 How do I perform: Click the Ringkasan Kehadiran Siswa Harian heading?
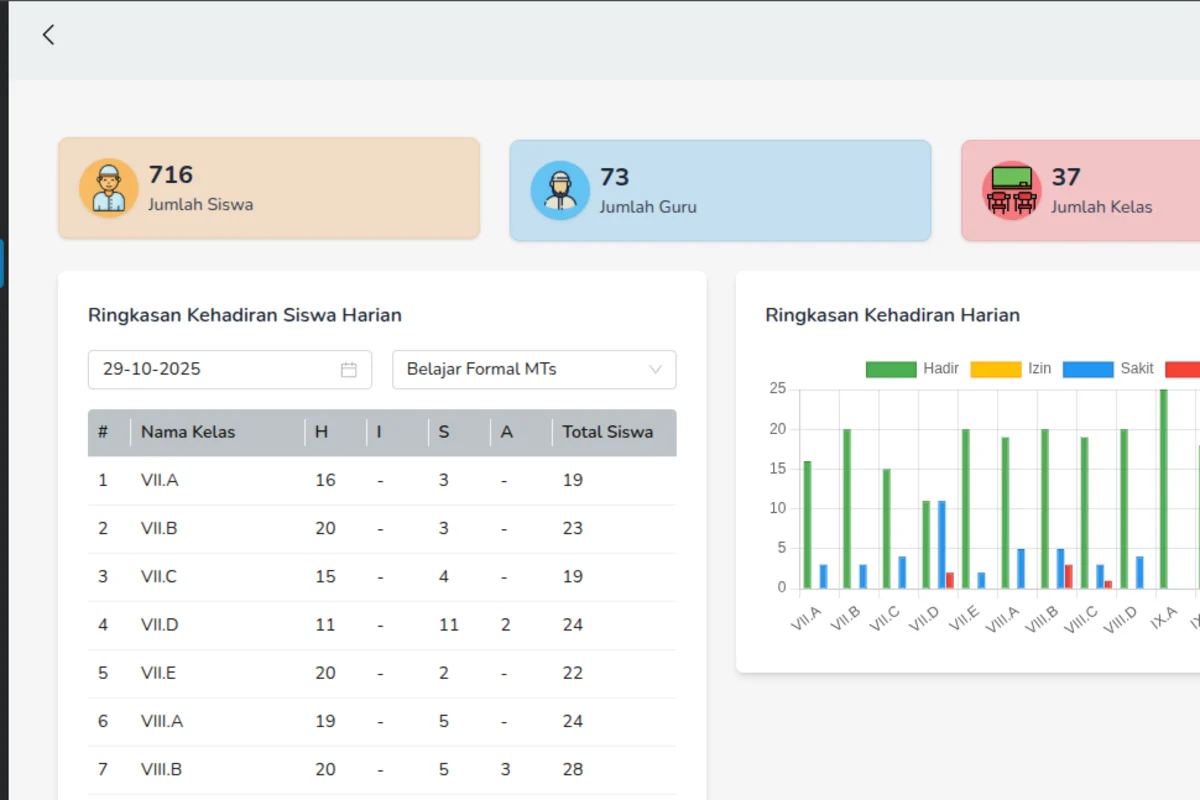(x=245, y=315)
